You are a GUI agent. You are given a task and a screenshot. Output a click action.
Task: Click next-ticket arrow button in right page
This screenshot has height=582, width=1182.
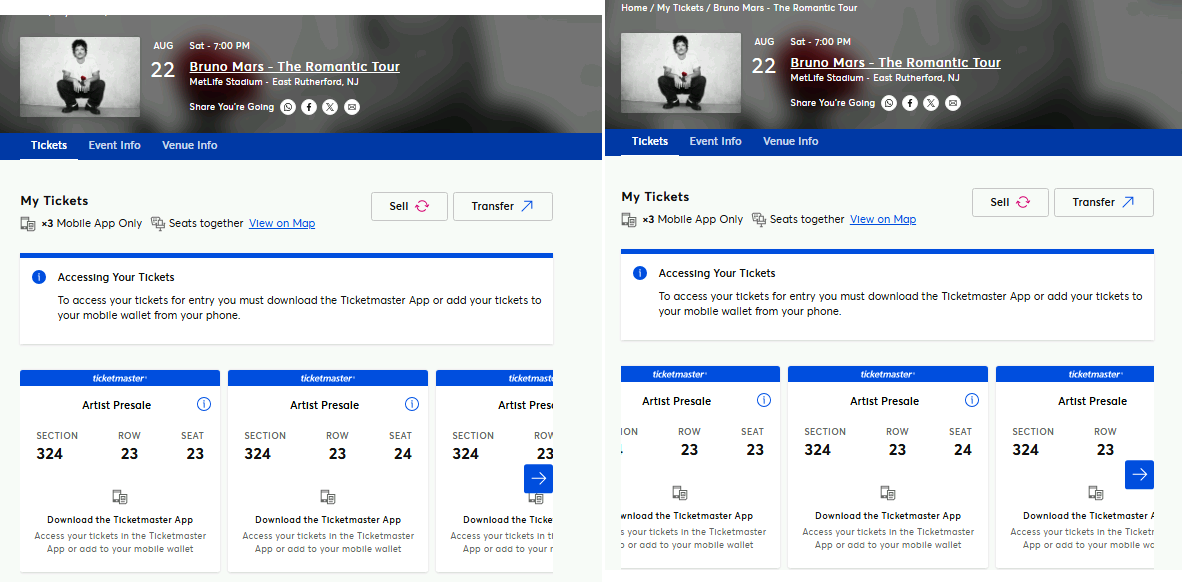point(1139,474)
